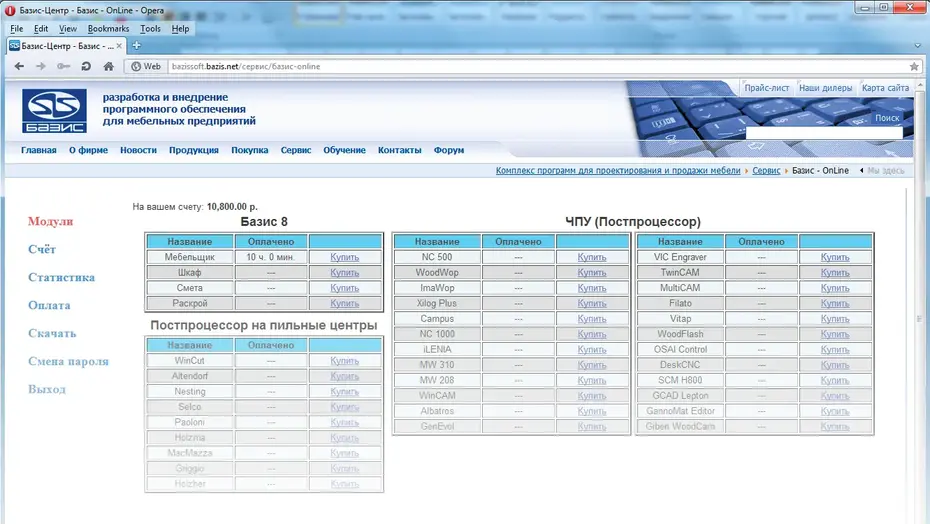Viewport: 930px width, 524px height.
Task: Click Купить for VIC Engraver
Action: pyautogui.click(x=835, y=257)
